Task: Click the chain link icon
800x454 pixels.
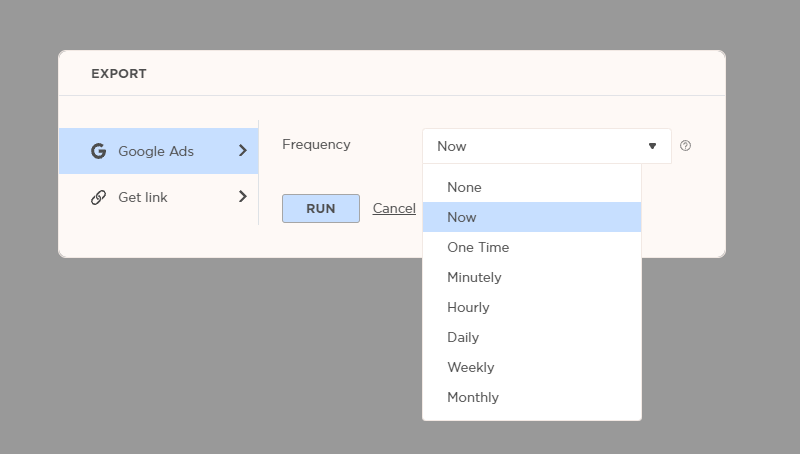Action: [x=98, y=197]
